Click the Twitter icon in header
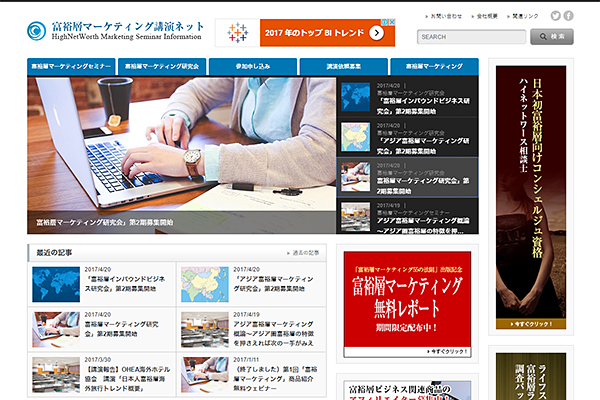The height and width of the screenshot is (400, 600). click(x=553, y=16)
